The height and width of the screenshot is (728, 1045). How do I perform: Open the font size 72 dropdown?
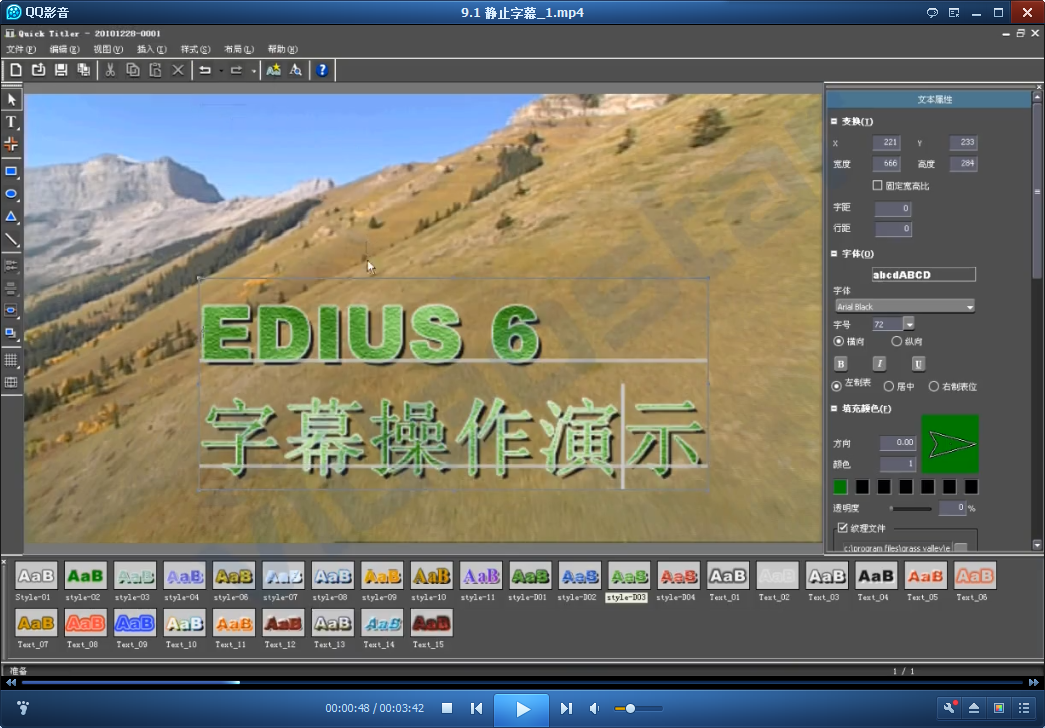coord(908,324)
